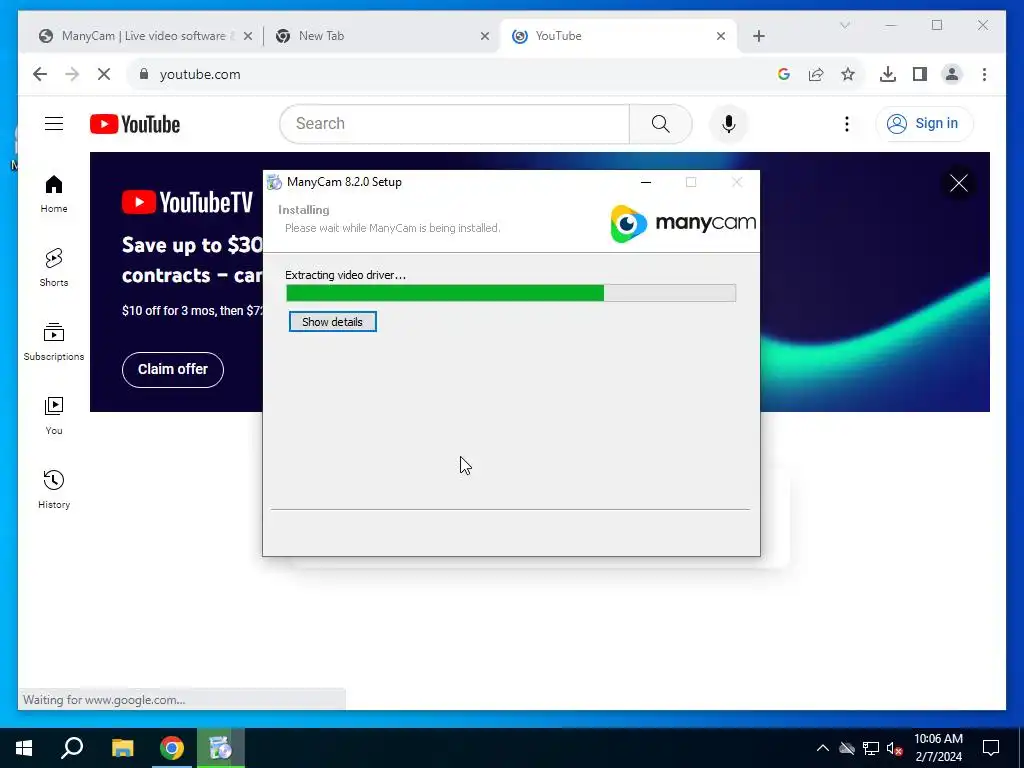Open a new Chrome tab

(x=758, y=36)
